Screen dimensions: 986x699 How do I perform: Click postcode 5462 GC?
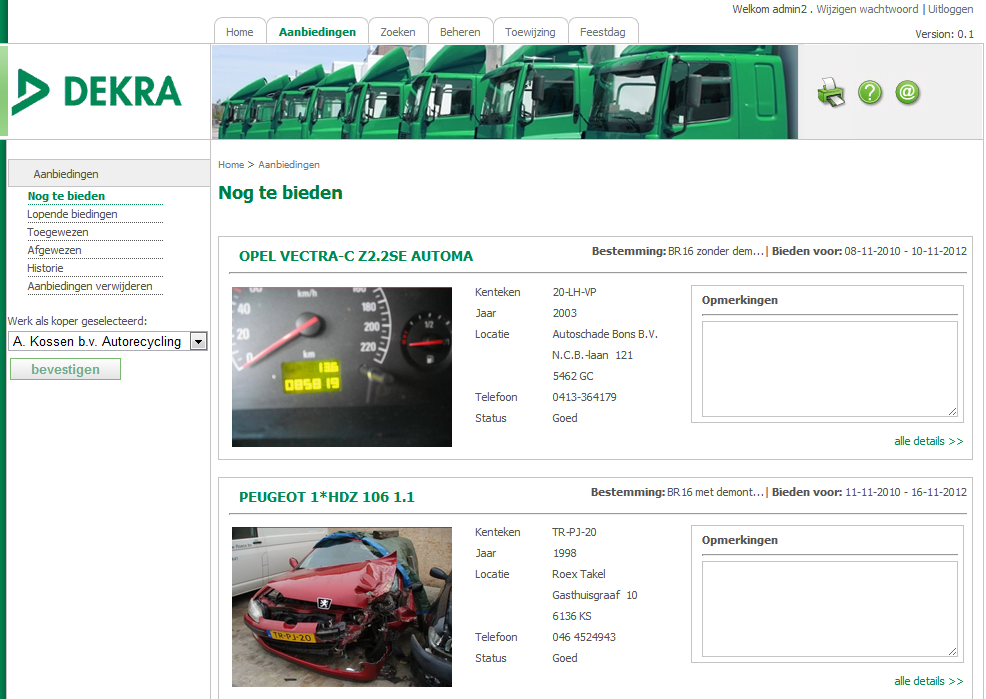573,377
